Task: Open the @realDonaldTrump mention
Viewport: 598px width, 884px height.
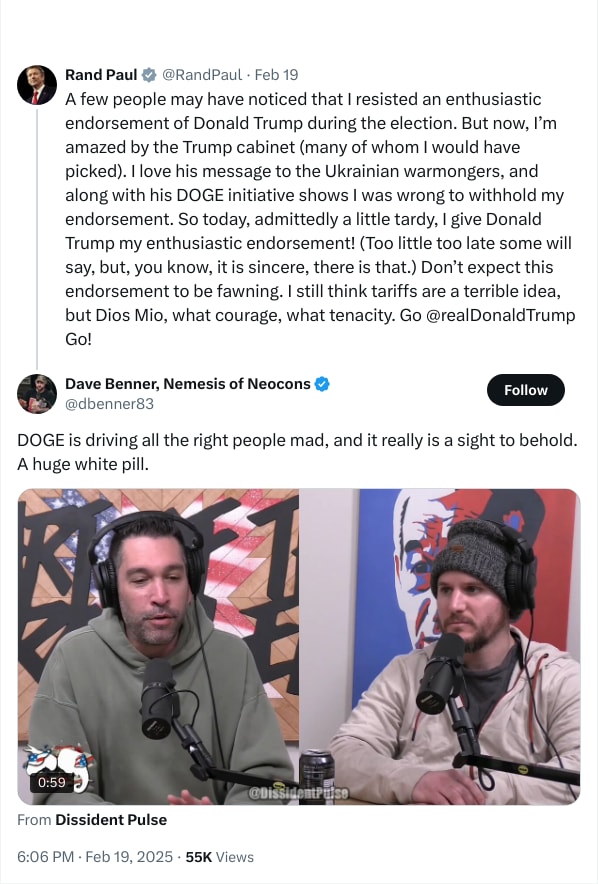Action: [x=501, y=315]
